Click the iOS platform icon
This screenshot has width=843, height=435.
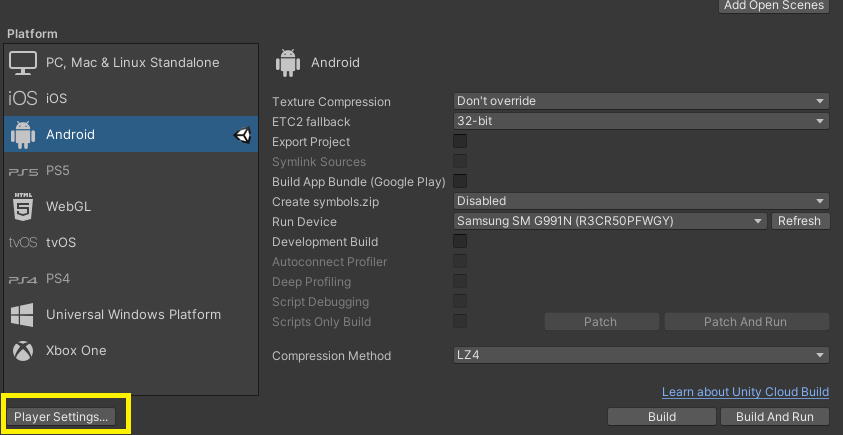coord(23,98)
